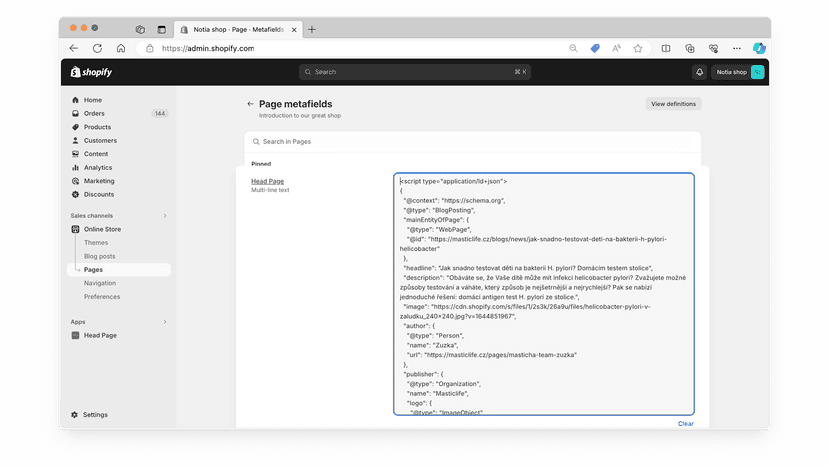Open the Home sidebar item
The width and height of the screenshot is (828, 466).
(93, 100)
